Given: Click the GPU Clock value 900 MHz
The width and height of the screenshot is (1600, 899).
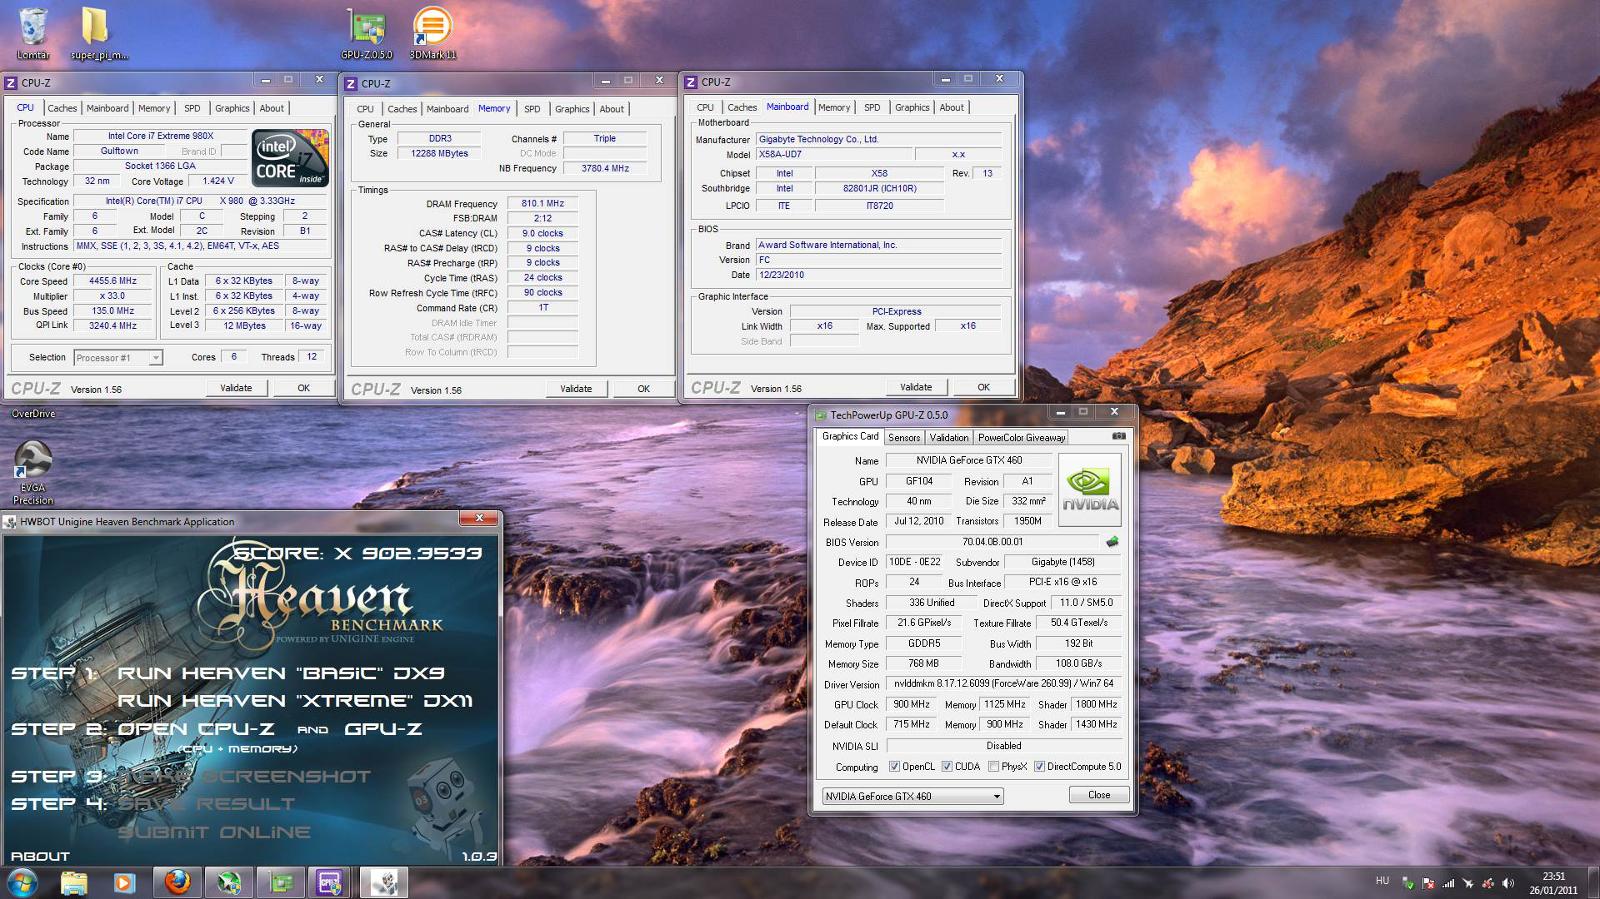Looking at the screenshot, I should point(911,704).
